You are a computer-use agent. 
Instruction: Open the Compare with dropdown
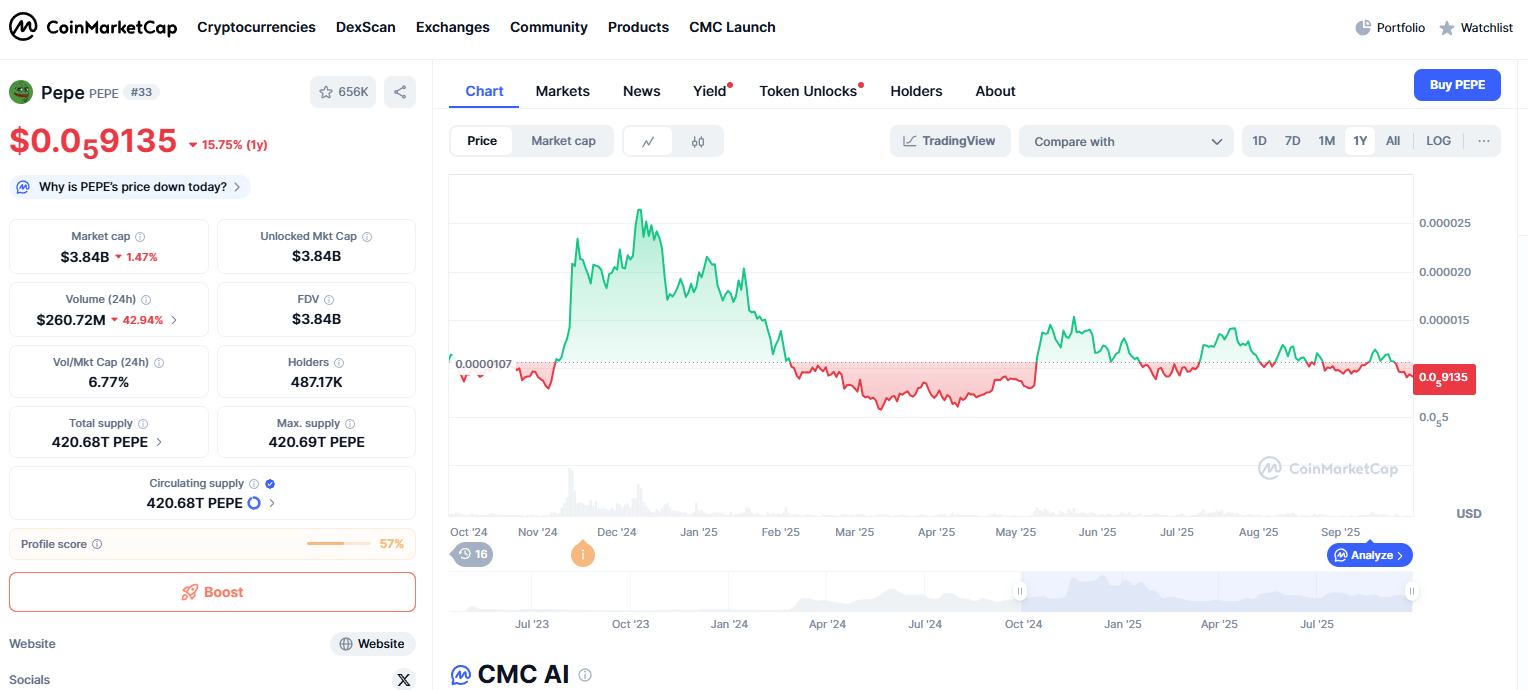tap(1127, 142)
